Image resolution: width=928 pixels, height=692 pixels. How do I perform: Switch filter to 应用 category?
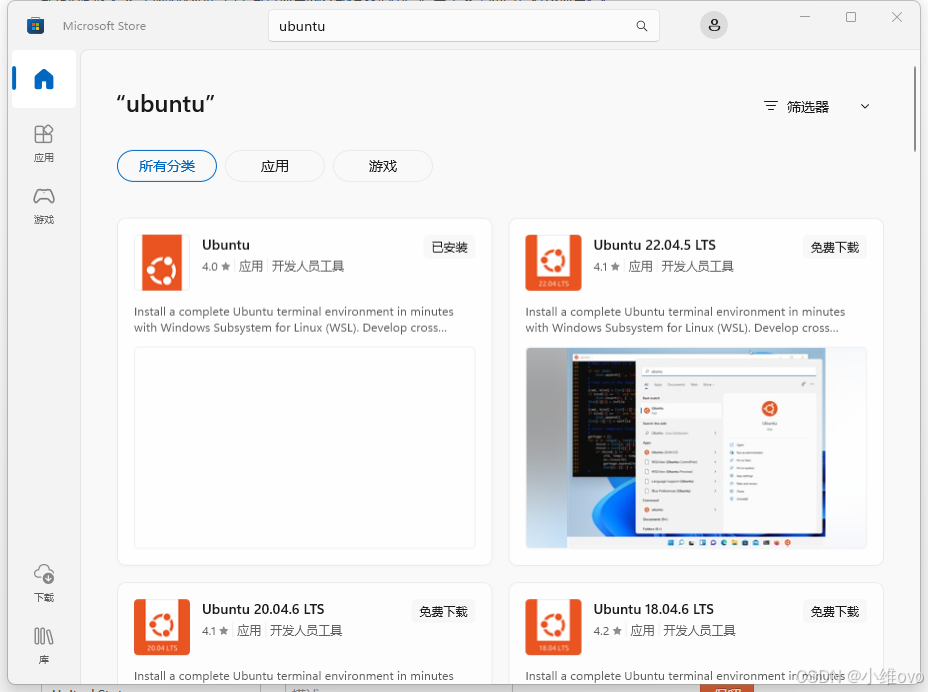click(274, 166)
